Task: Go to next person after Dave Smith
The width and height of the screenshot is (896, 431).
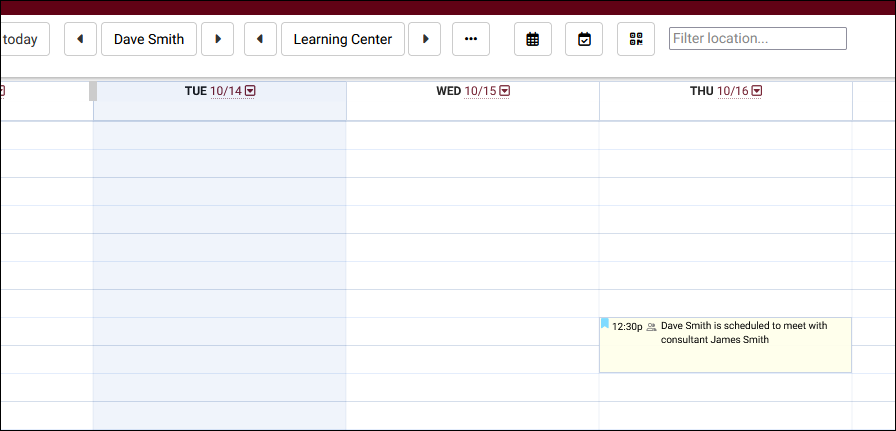Action: [x=218, y=39]
